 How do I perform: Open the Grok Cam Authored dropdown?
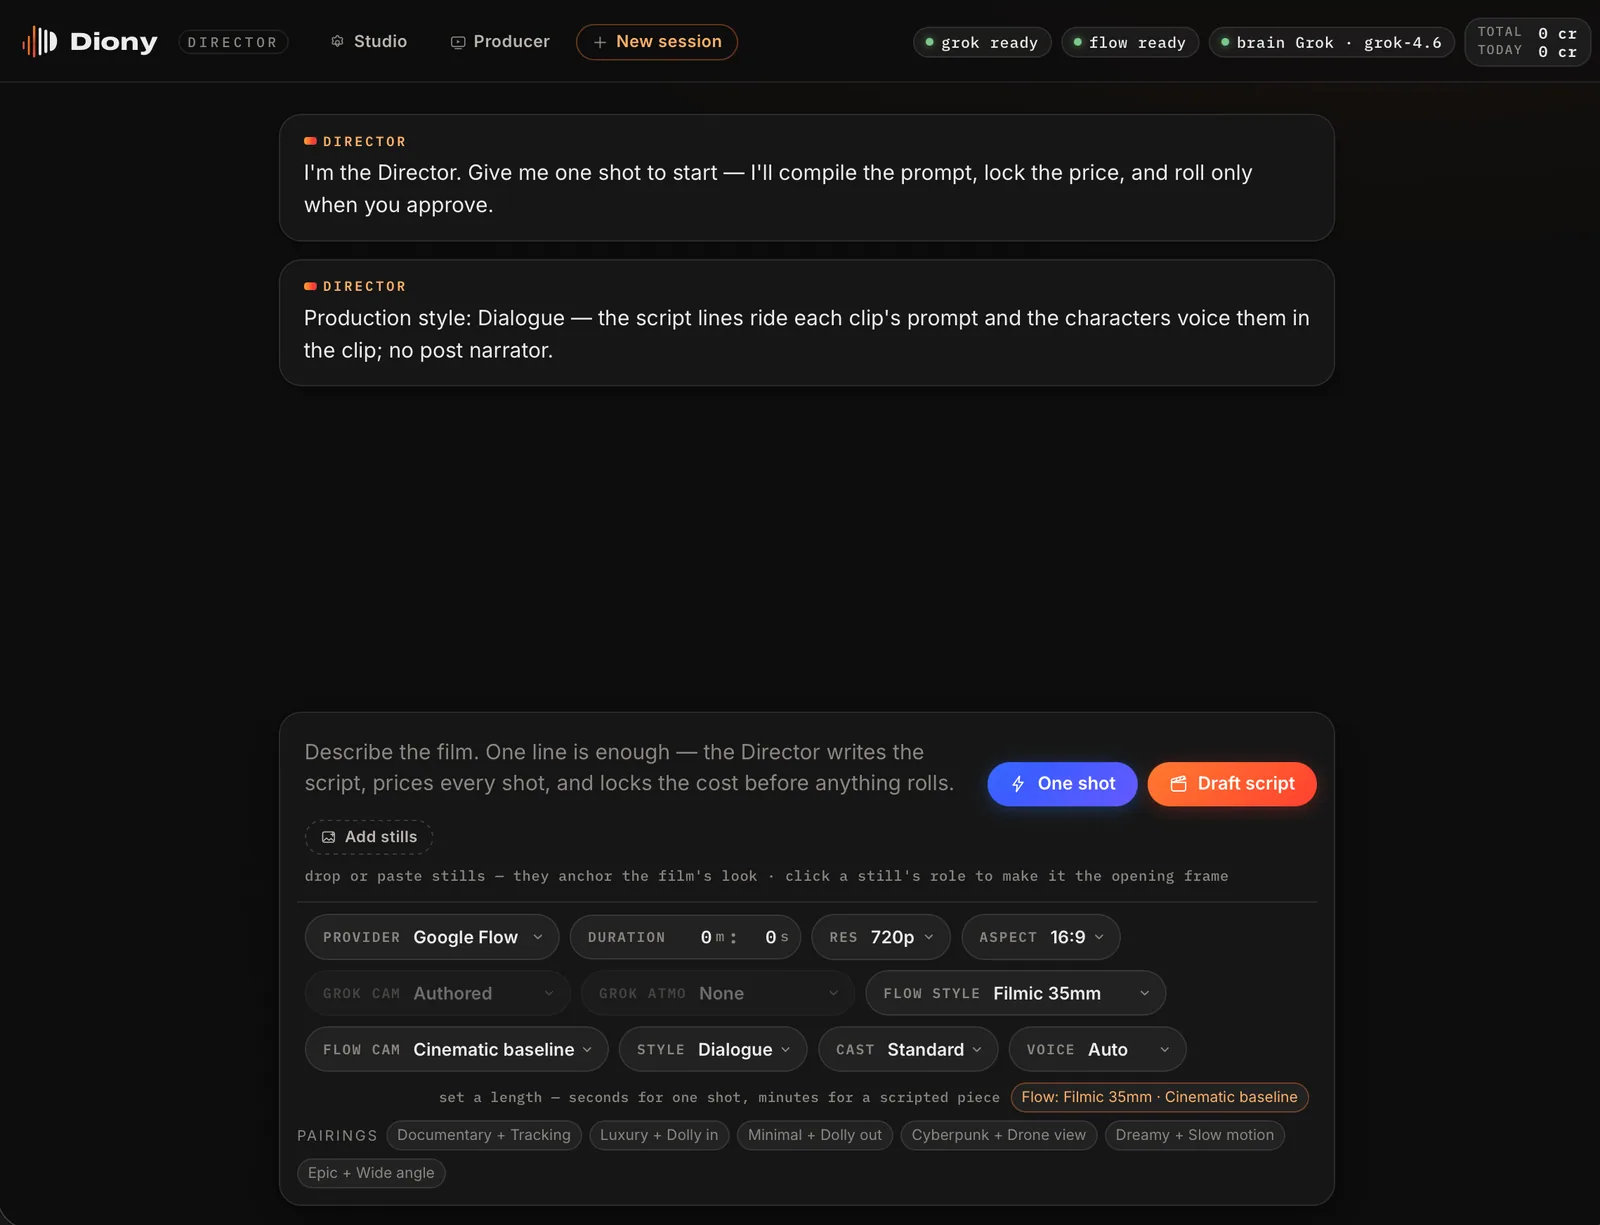click(x=437, y=993)
